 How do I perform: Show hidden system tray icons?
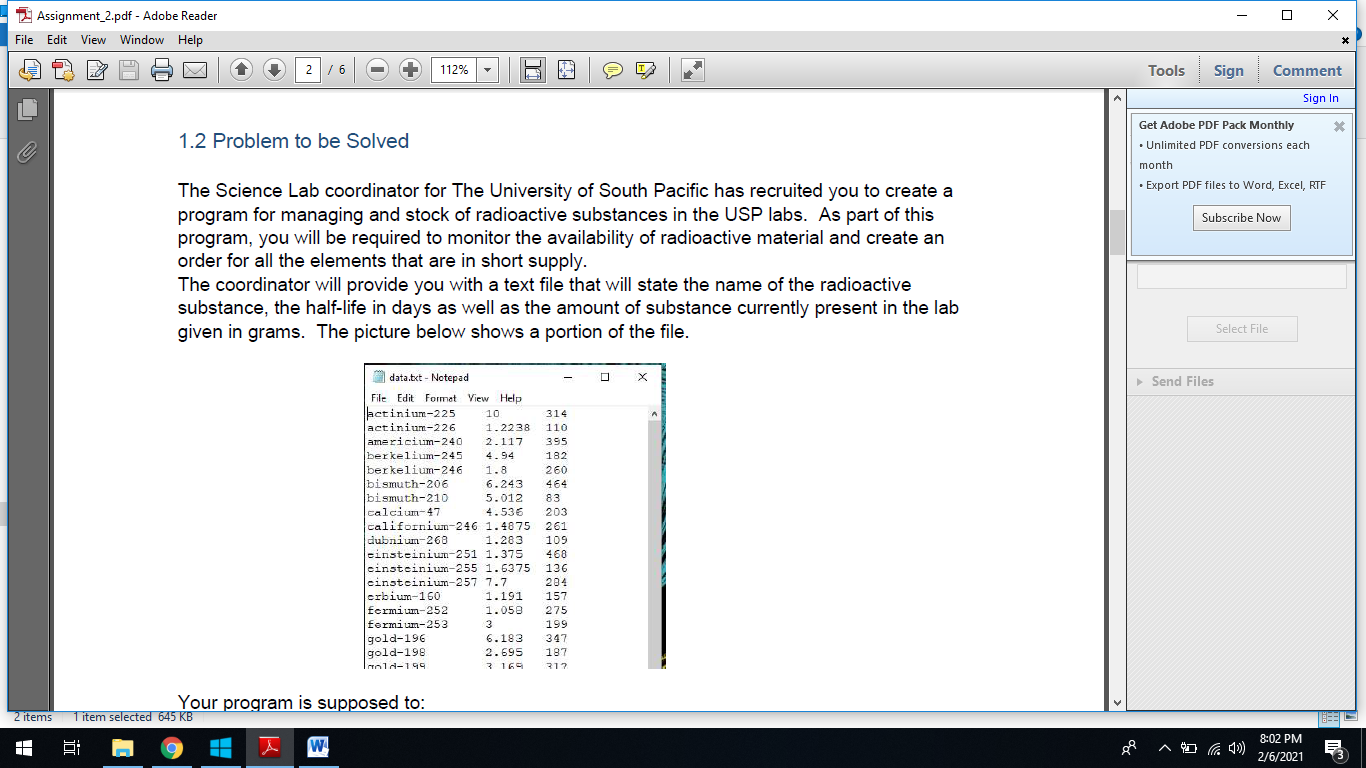[x=1164, y=747]
